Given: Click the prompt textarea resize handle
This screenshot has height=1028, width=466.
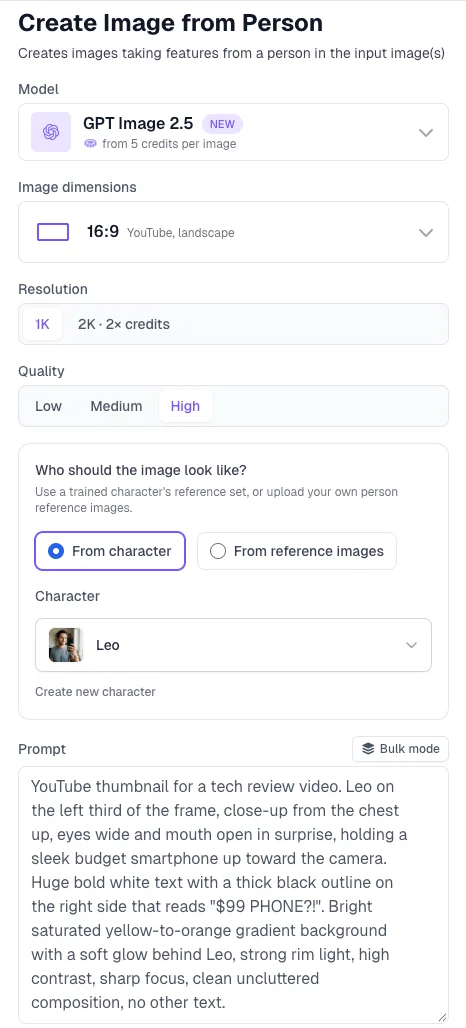Looking at the screenshot, I should 442,1018.
